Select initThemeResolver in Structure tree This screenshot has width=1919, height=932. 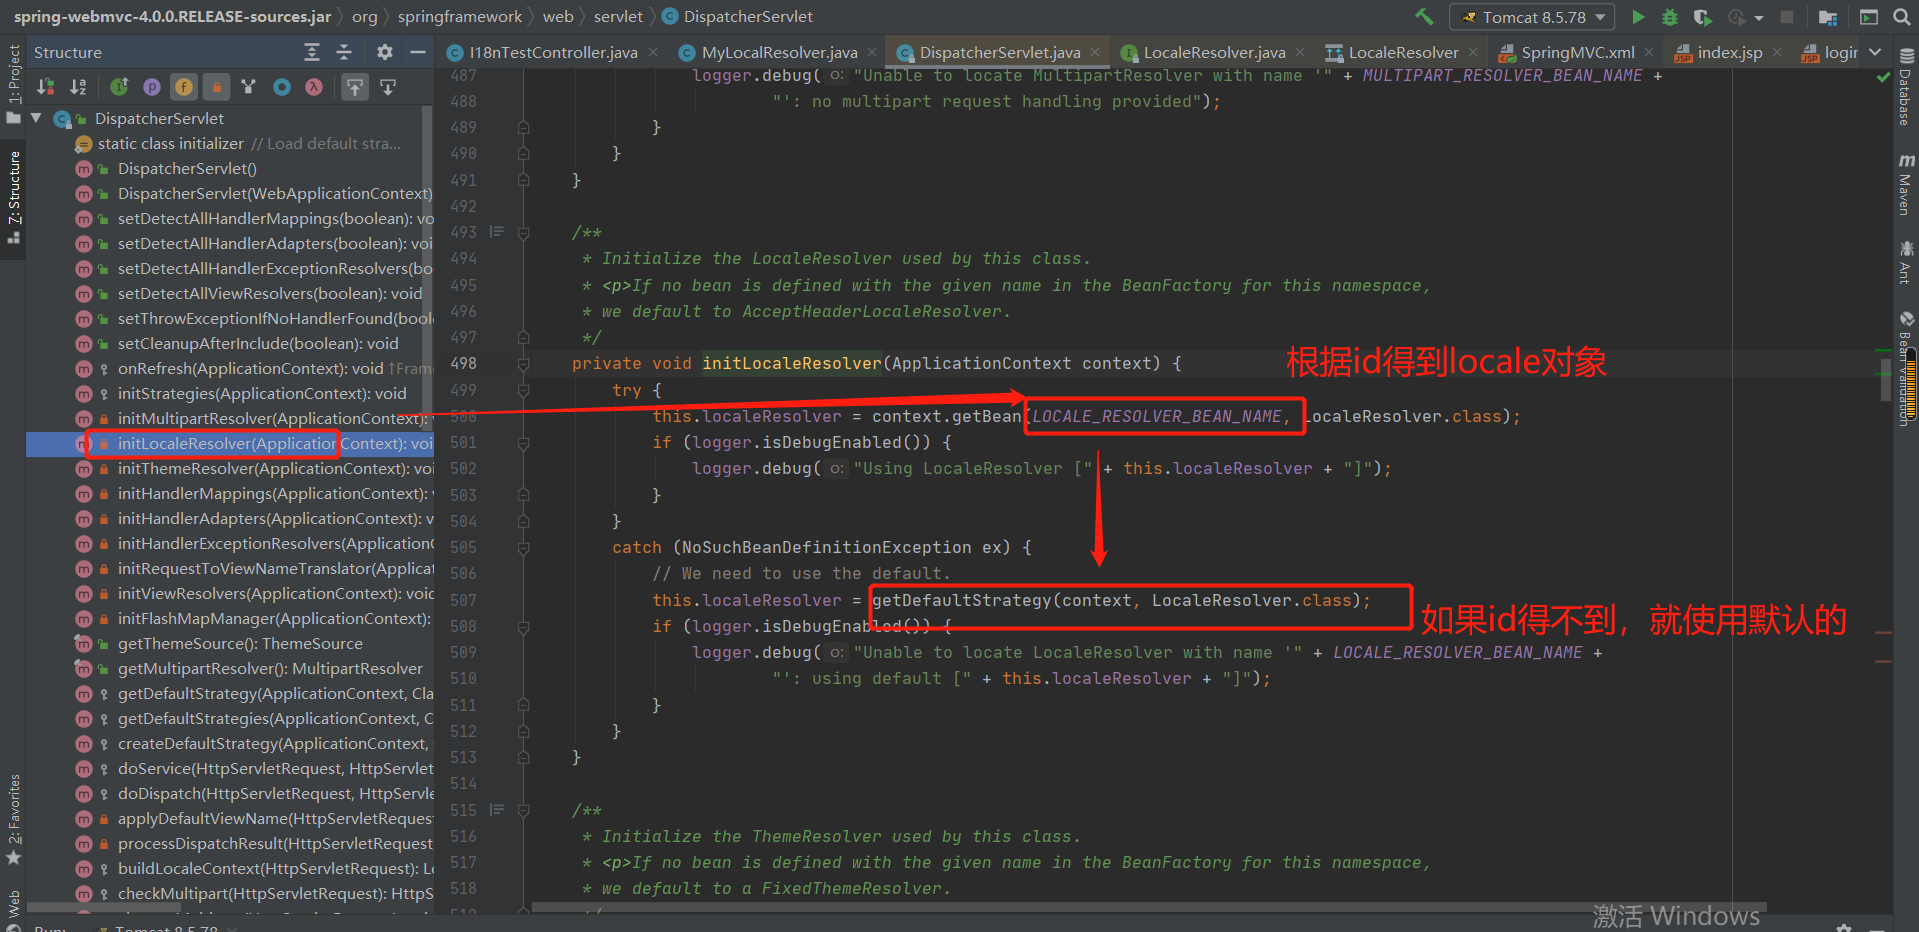[x=230, y=469]
